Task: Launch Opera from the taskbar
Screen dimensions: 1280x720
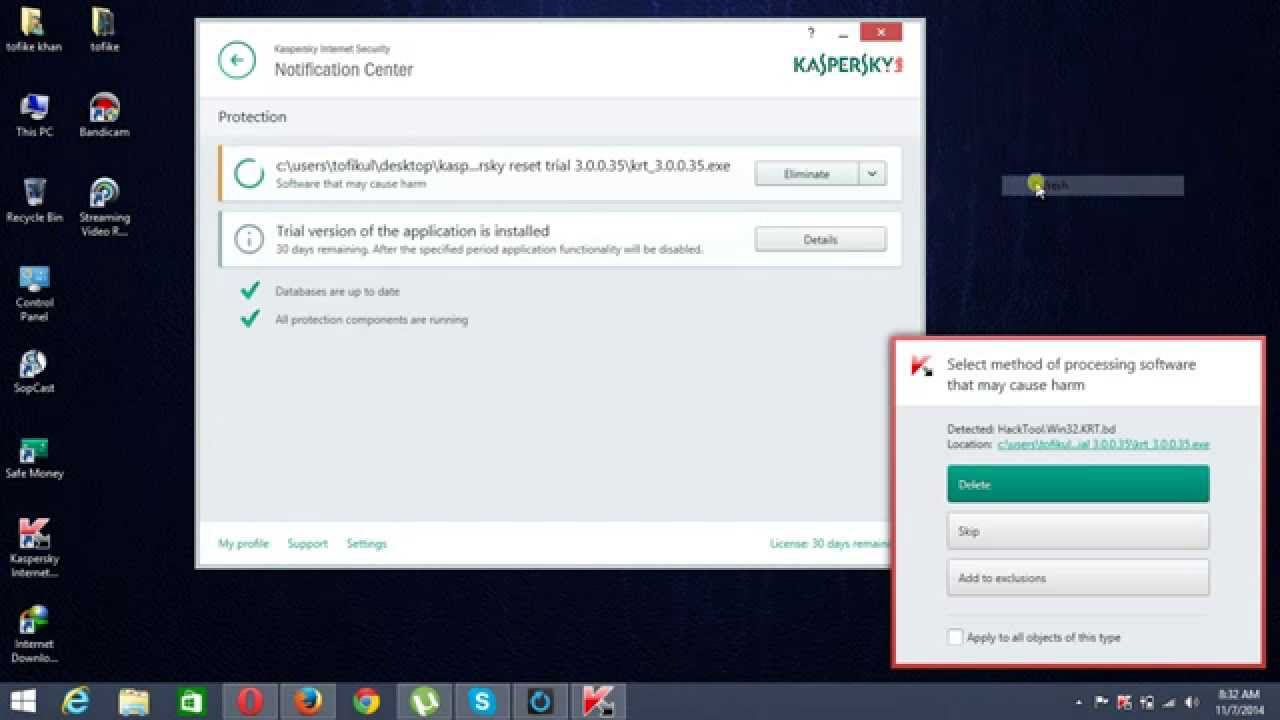Action: 250,701
